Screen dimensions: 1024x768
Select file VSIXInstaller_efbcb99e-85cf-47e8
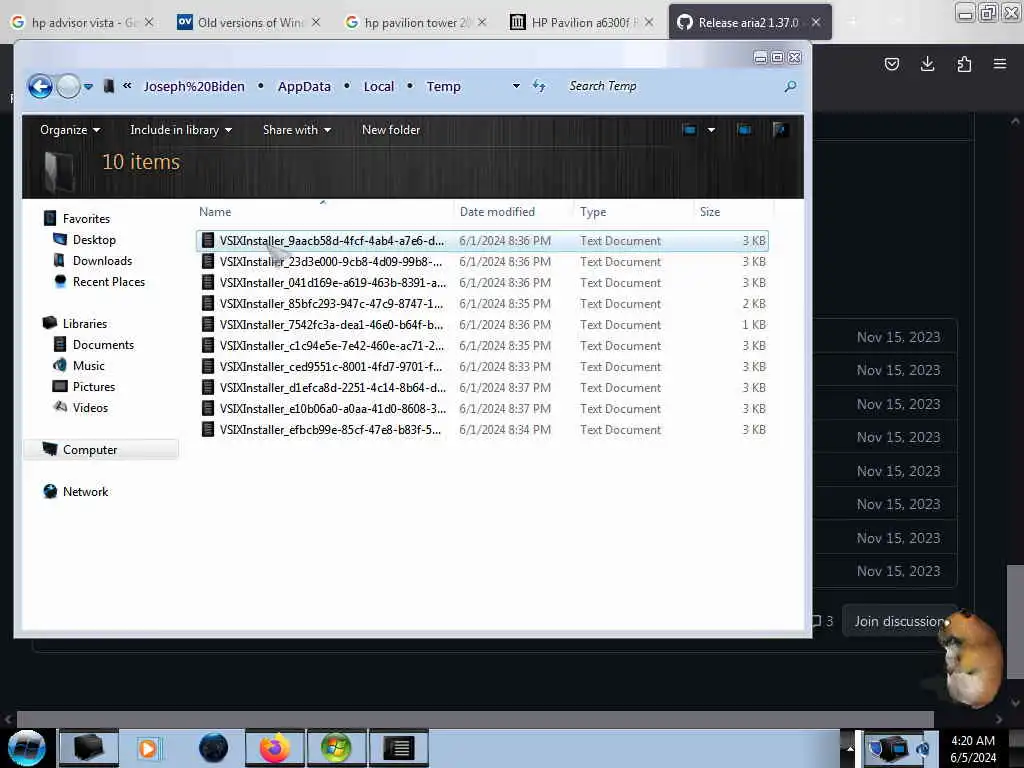pyautogui.click(x=482, y=429)
